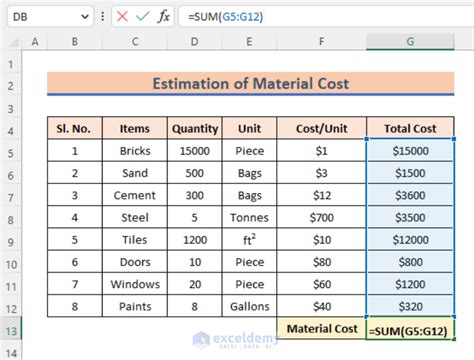Click the 'Material Cost' label cell
The width and height of the screenshot is (474, 360).
coord(321,329)
